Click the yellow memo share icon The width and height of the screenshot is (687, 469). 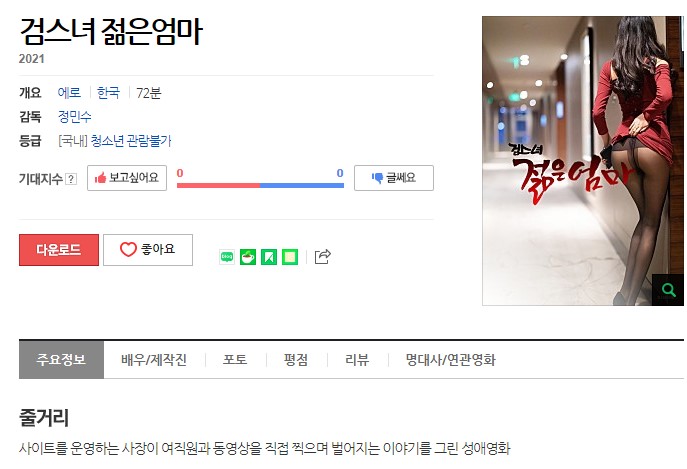point(290,257)
